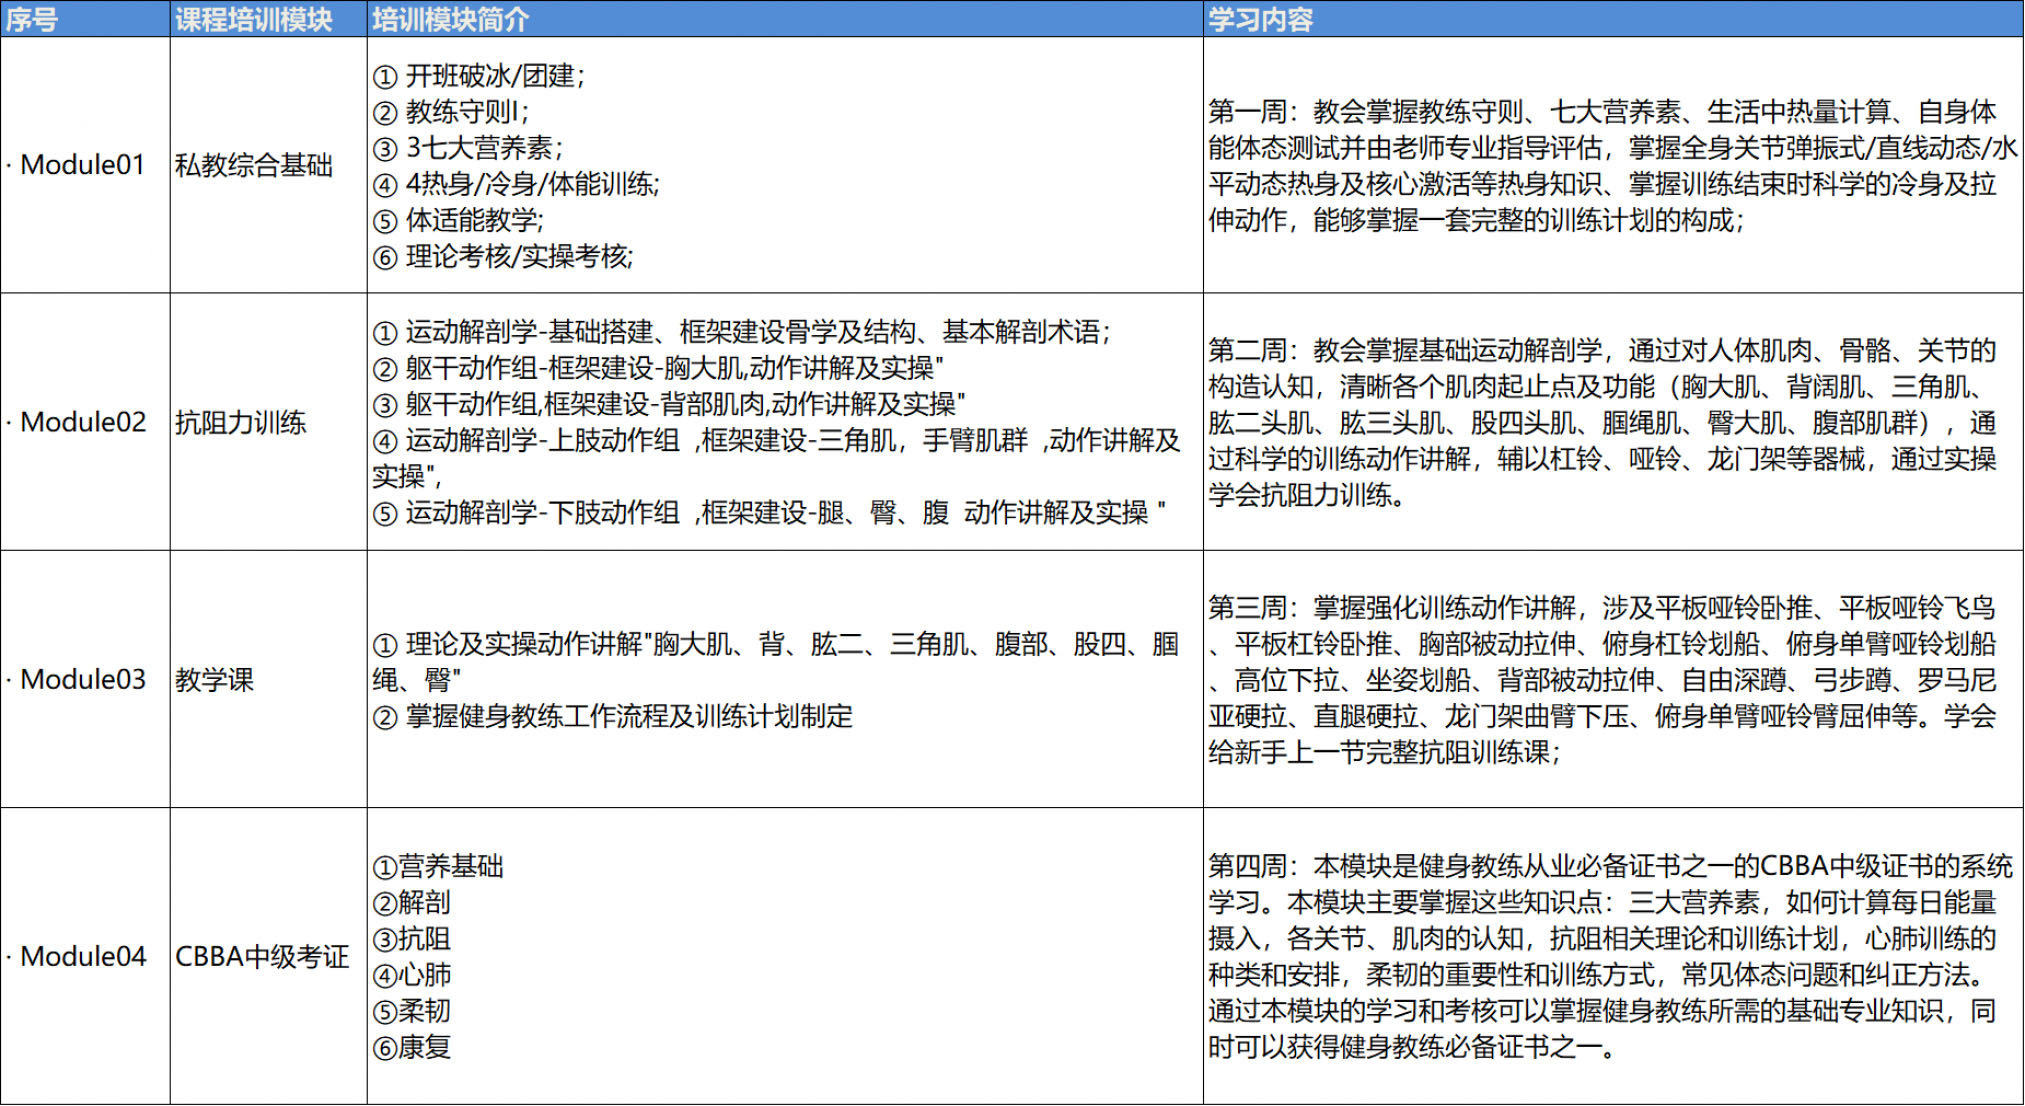The width and height of the screenshot is (2025, 1106).
Task: Select the 抗阻力训练 cell
Action: 268,422
